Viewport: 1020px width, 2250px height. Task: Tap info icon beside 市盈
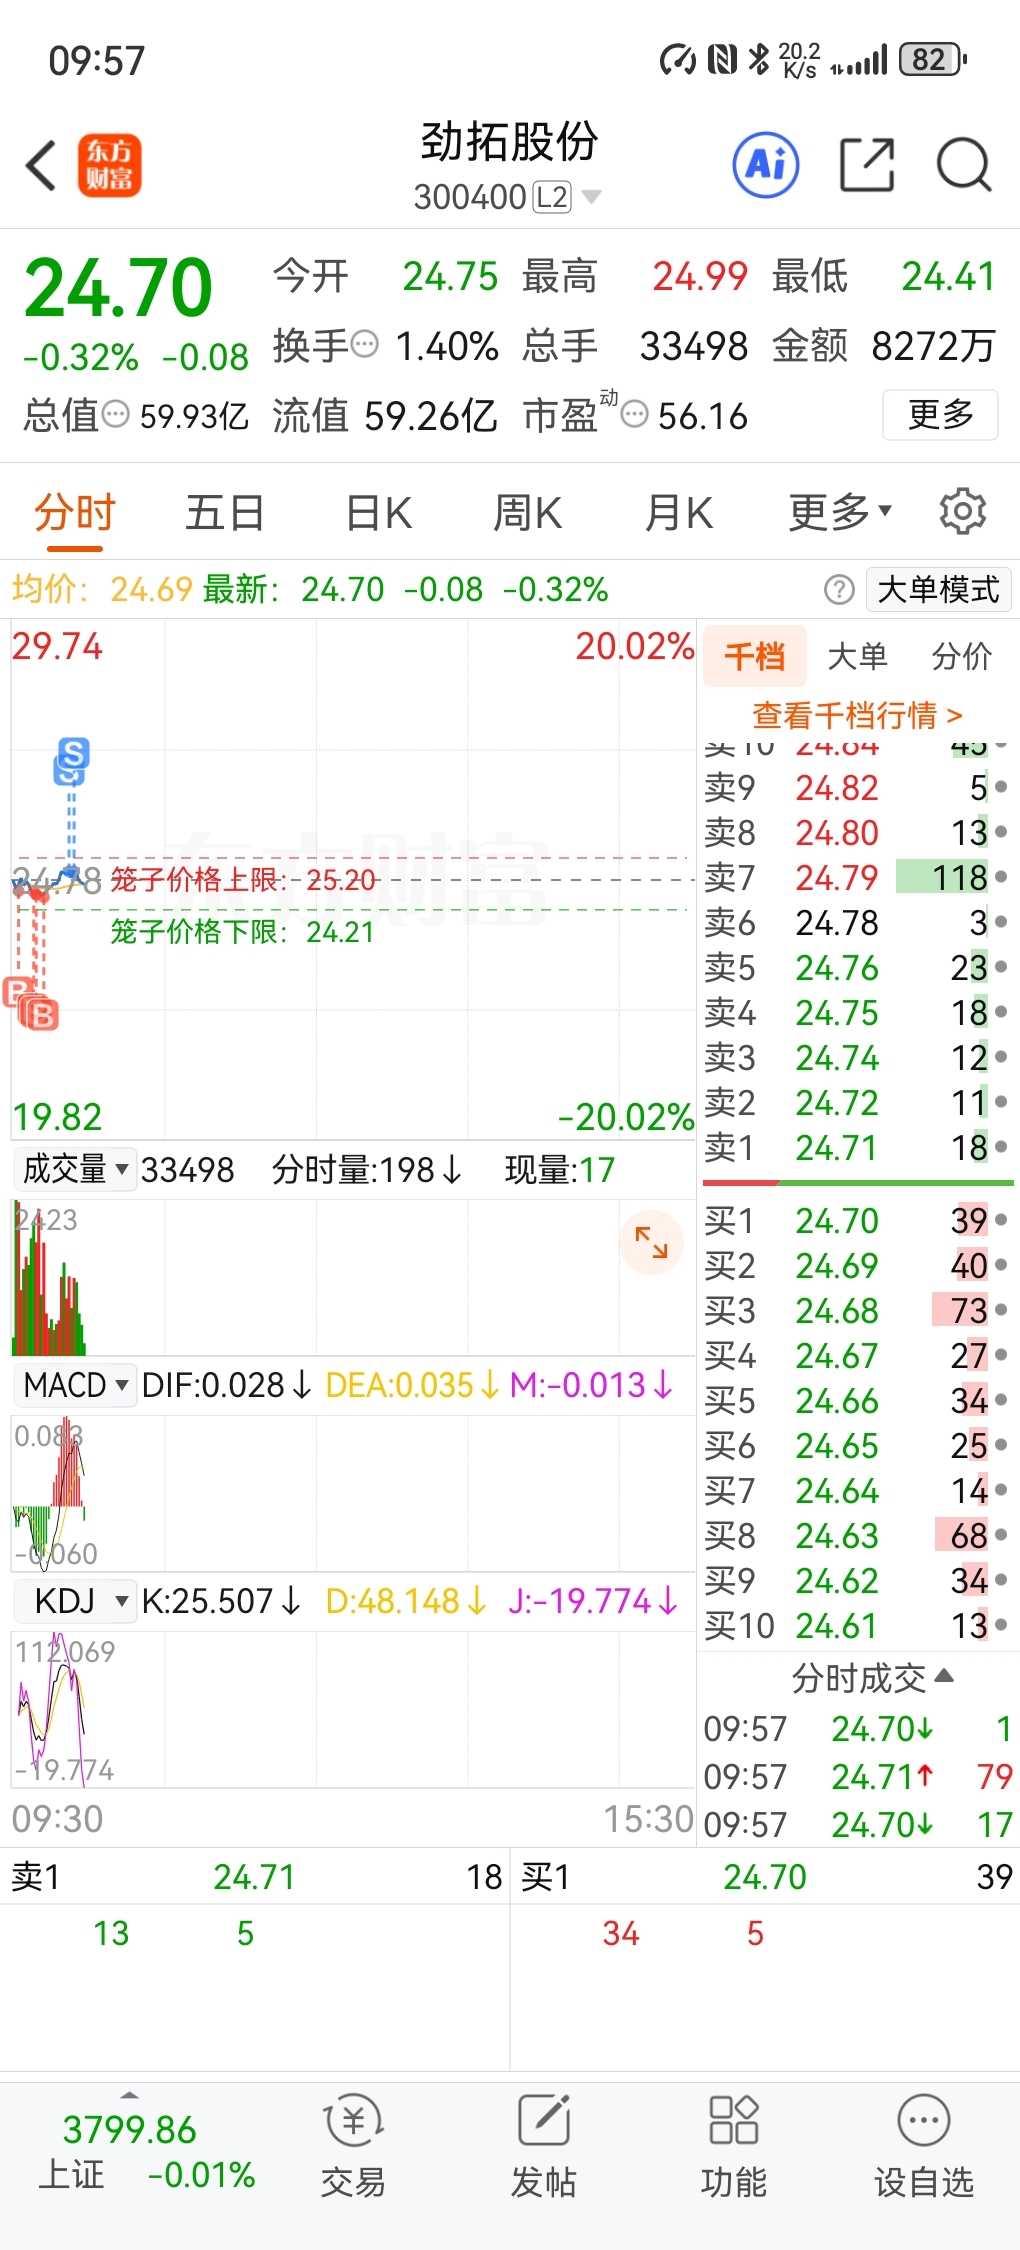coord(635,414)
